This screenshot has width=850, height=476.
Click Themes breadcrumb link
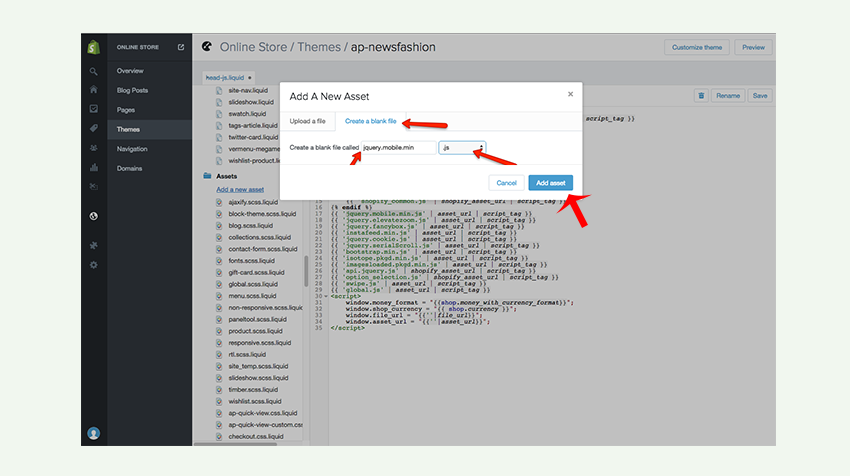(319, 47)
